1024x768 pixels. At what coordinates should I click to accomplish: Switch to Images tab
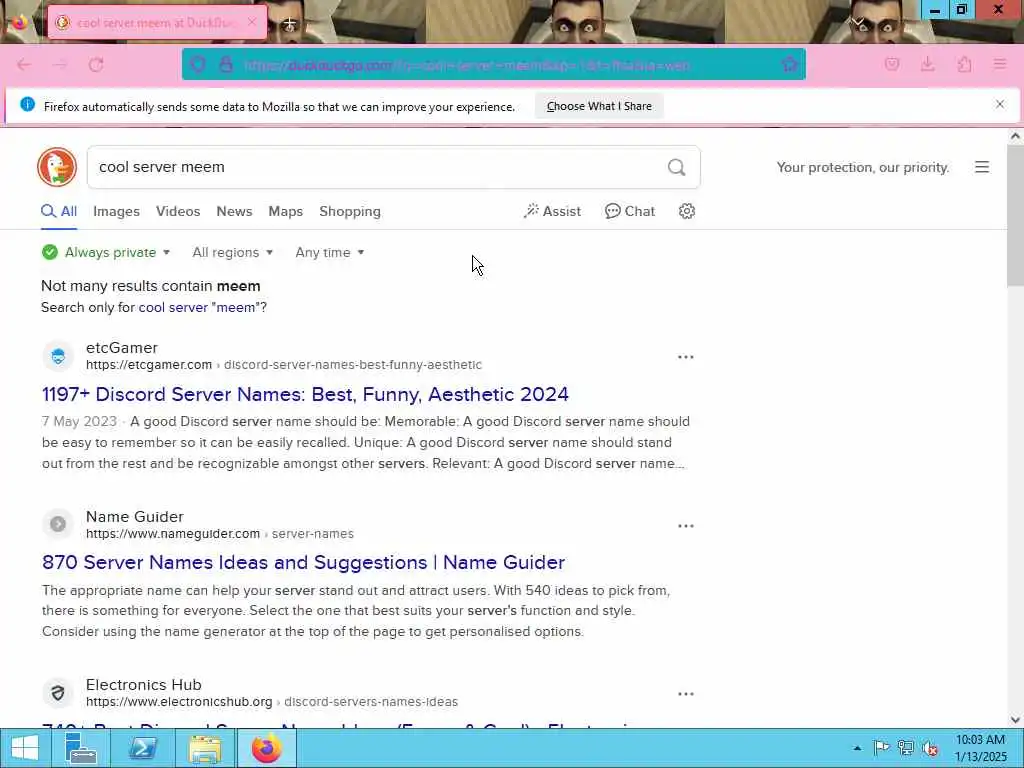(x=116, y=212)
